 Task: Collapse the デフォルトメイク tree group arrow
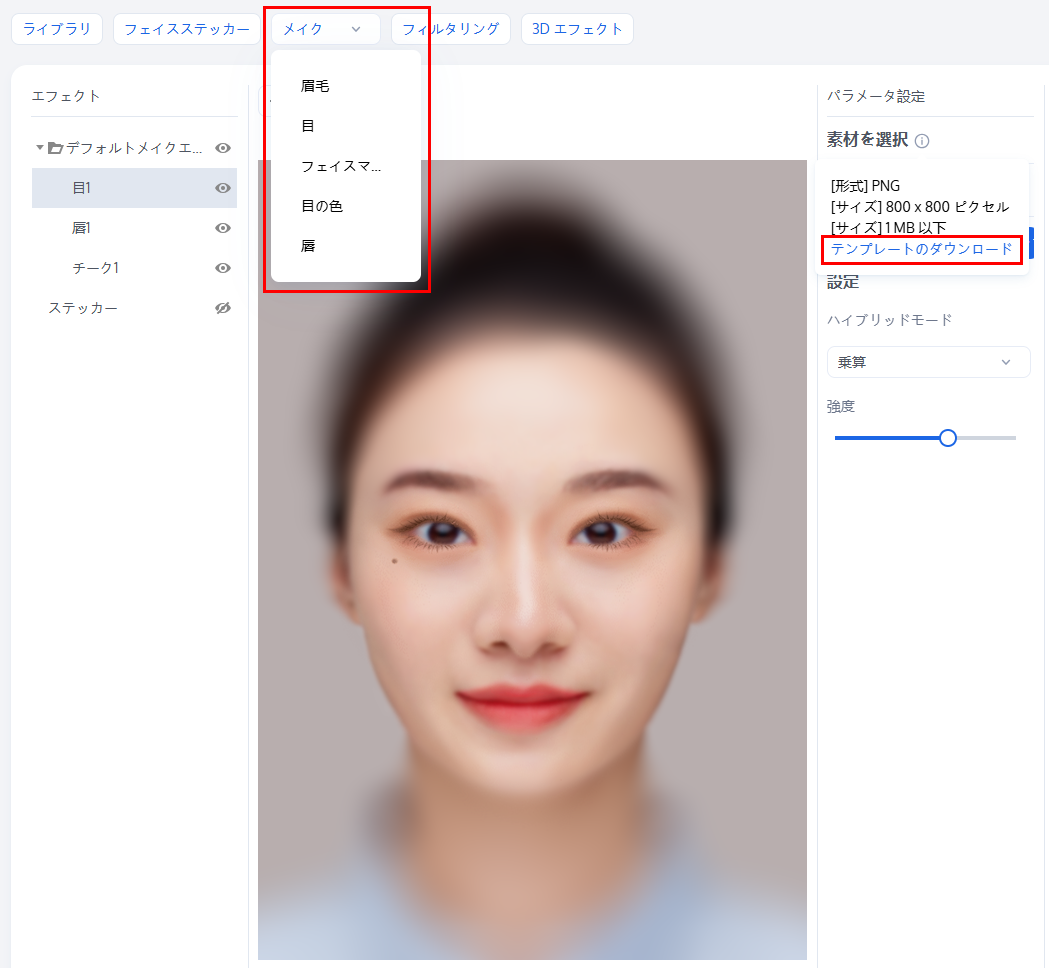point(40,148)
